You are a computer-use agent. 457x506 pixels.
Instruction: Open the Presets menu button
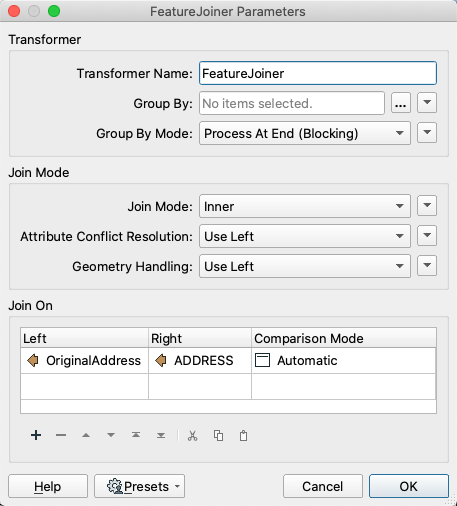click(x=139, y=486)
